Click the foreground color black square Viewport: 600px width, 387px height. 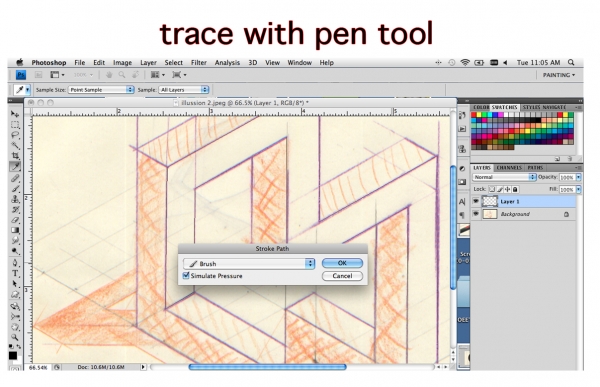[x=13, y=356]
